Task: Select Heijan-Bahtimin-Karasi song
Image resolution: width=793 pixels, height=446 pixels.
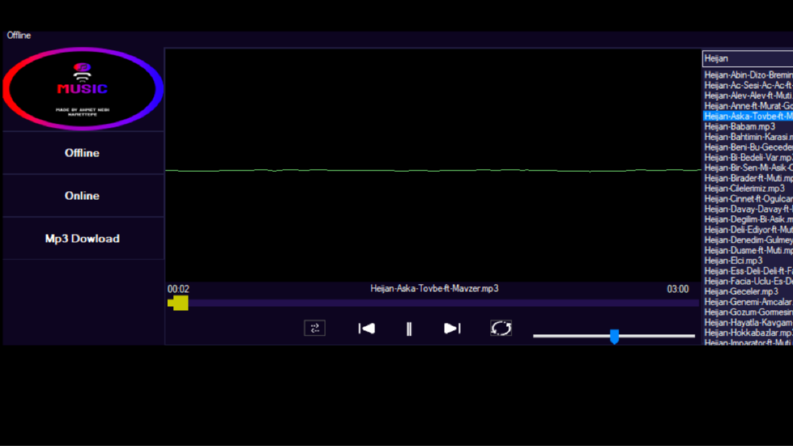Action: 748,137
